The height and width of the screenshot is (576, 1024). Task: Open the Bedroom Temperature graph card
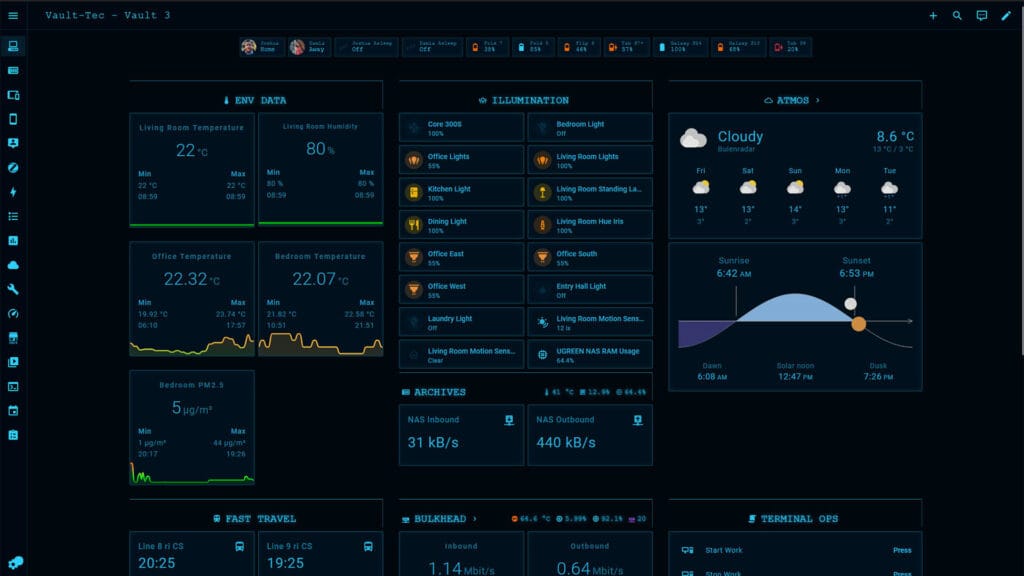(x=321, y=299)
